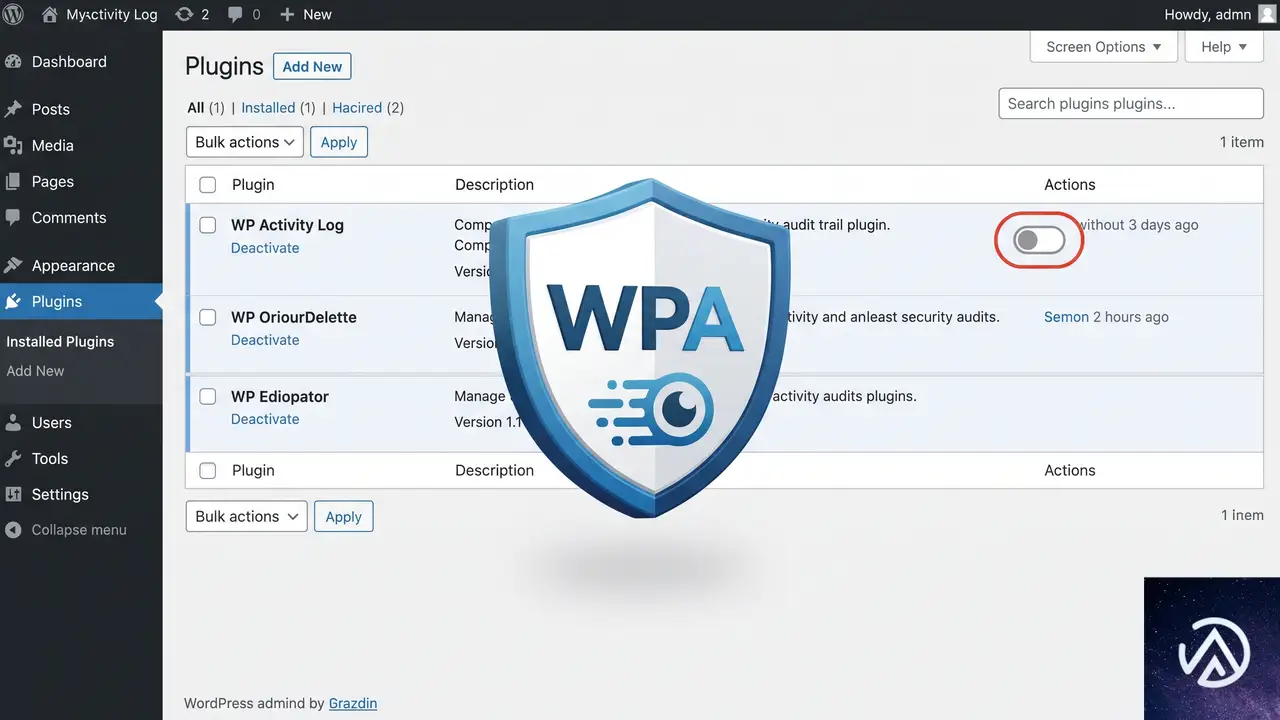Click the Plugins plug icon in the sidebar
Image resolution: width=1280 pixels, height=720 pixels.
pos(13,301)
